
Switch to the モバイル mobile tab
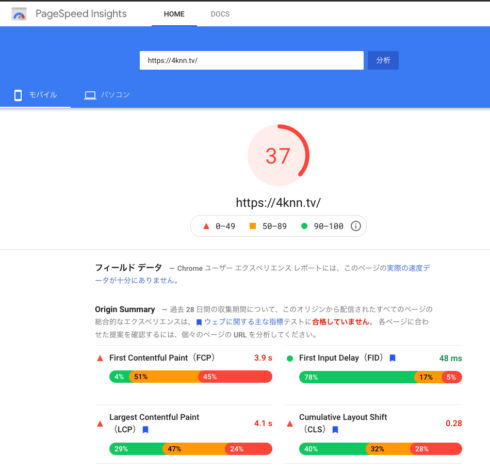coord(35,95)
